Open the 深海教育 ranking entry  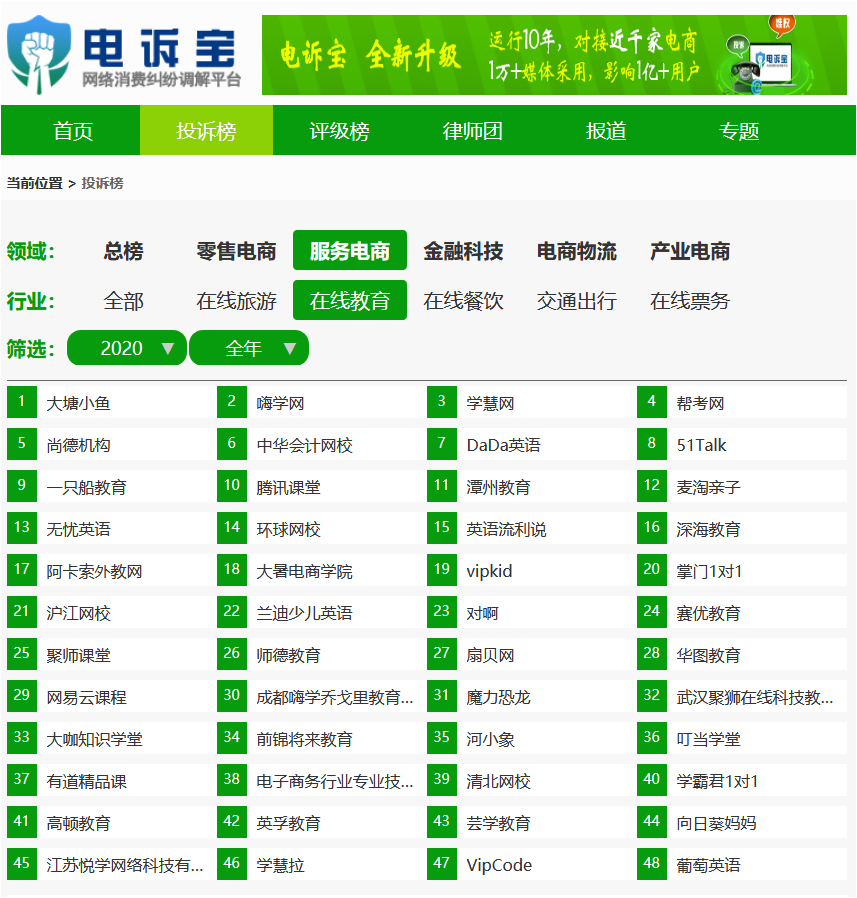[742, 528]
